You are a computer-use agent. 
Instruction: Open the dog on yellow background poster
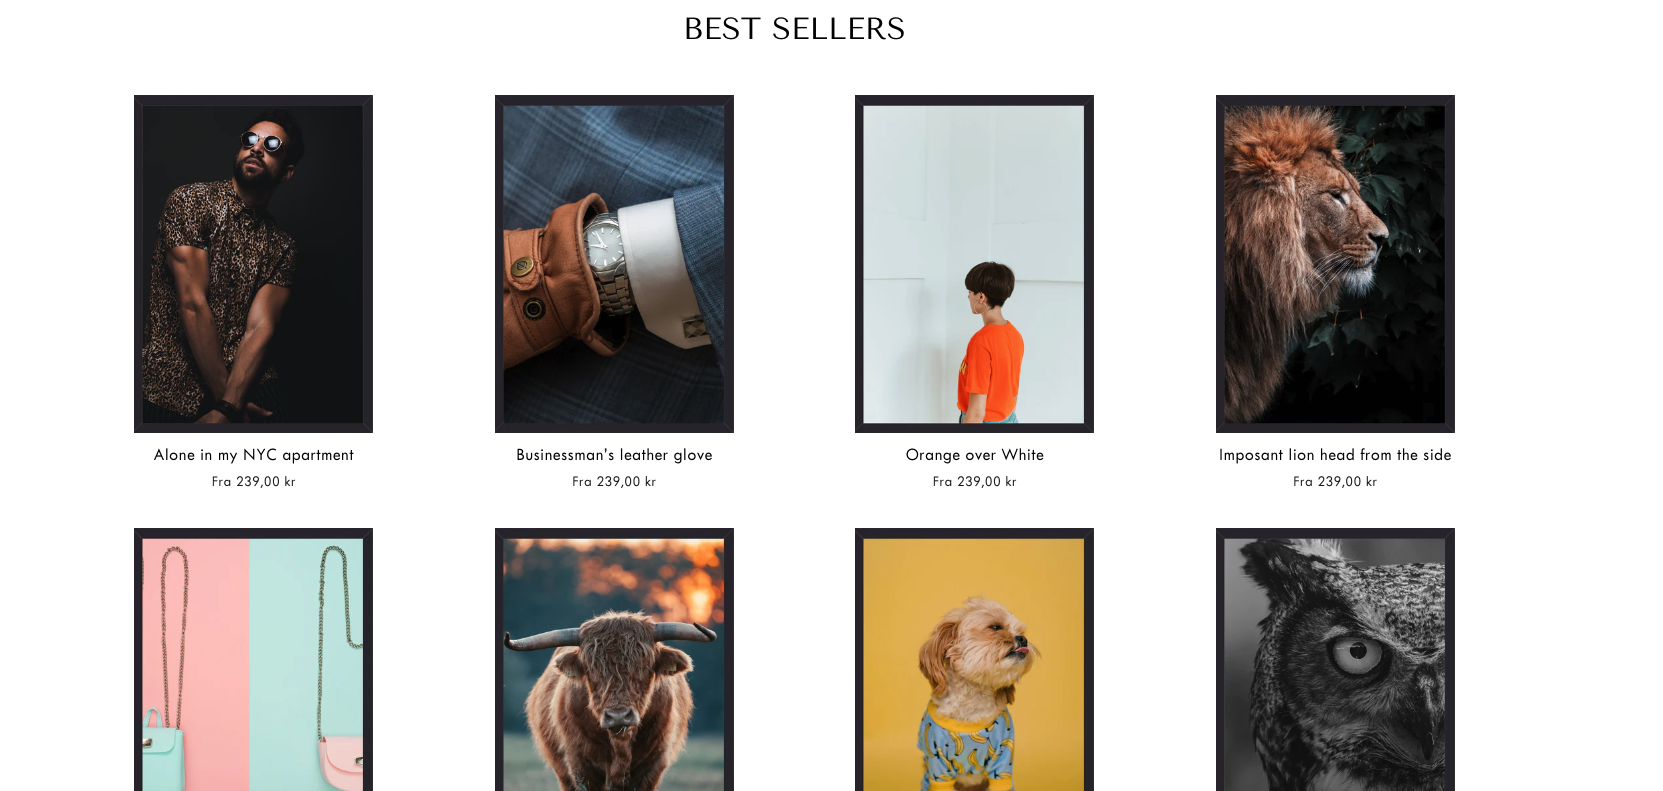[x=974, y=660]
